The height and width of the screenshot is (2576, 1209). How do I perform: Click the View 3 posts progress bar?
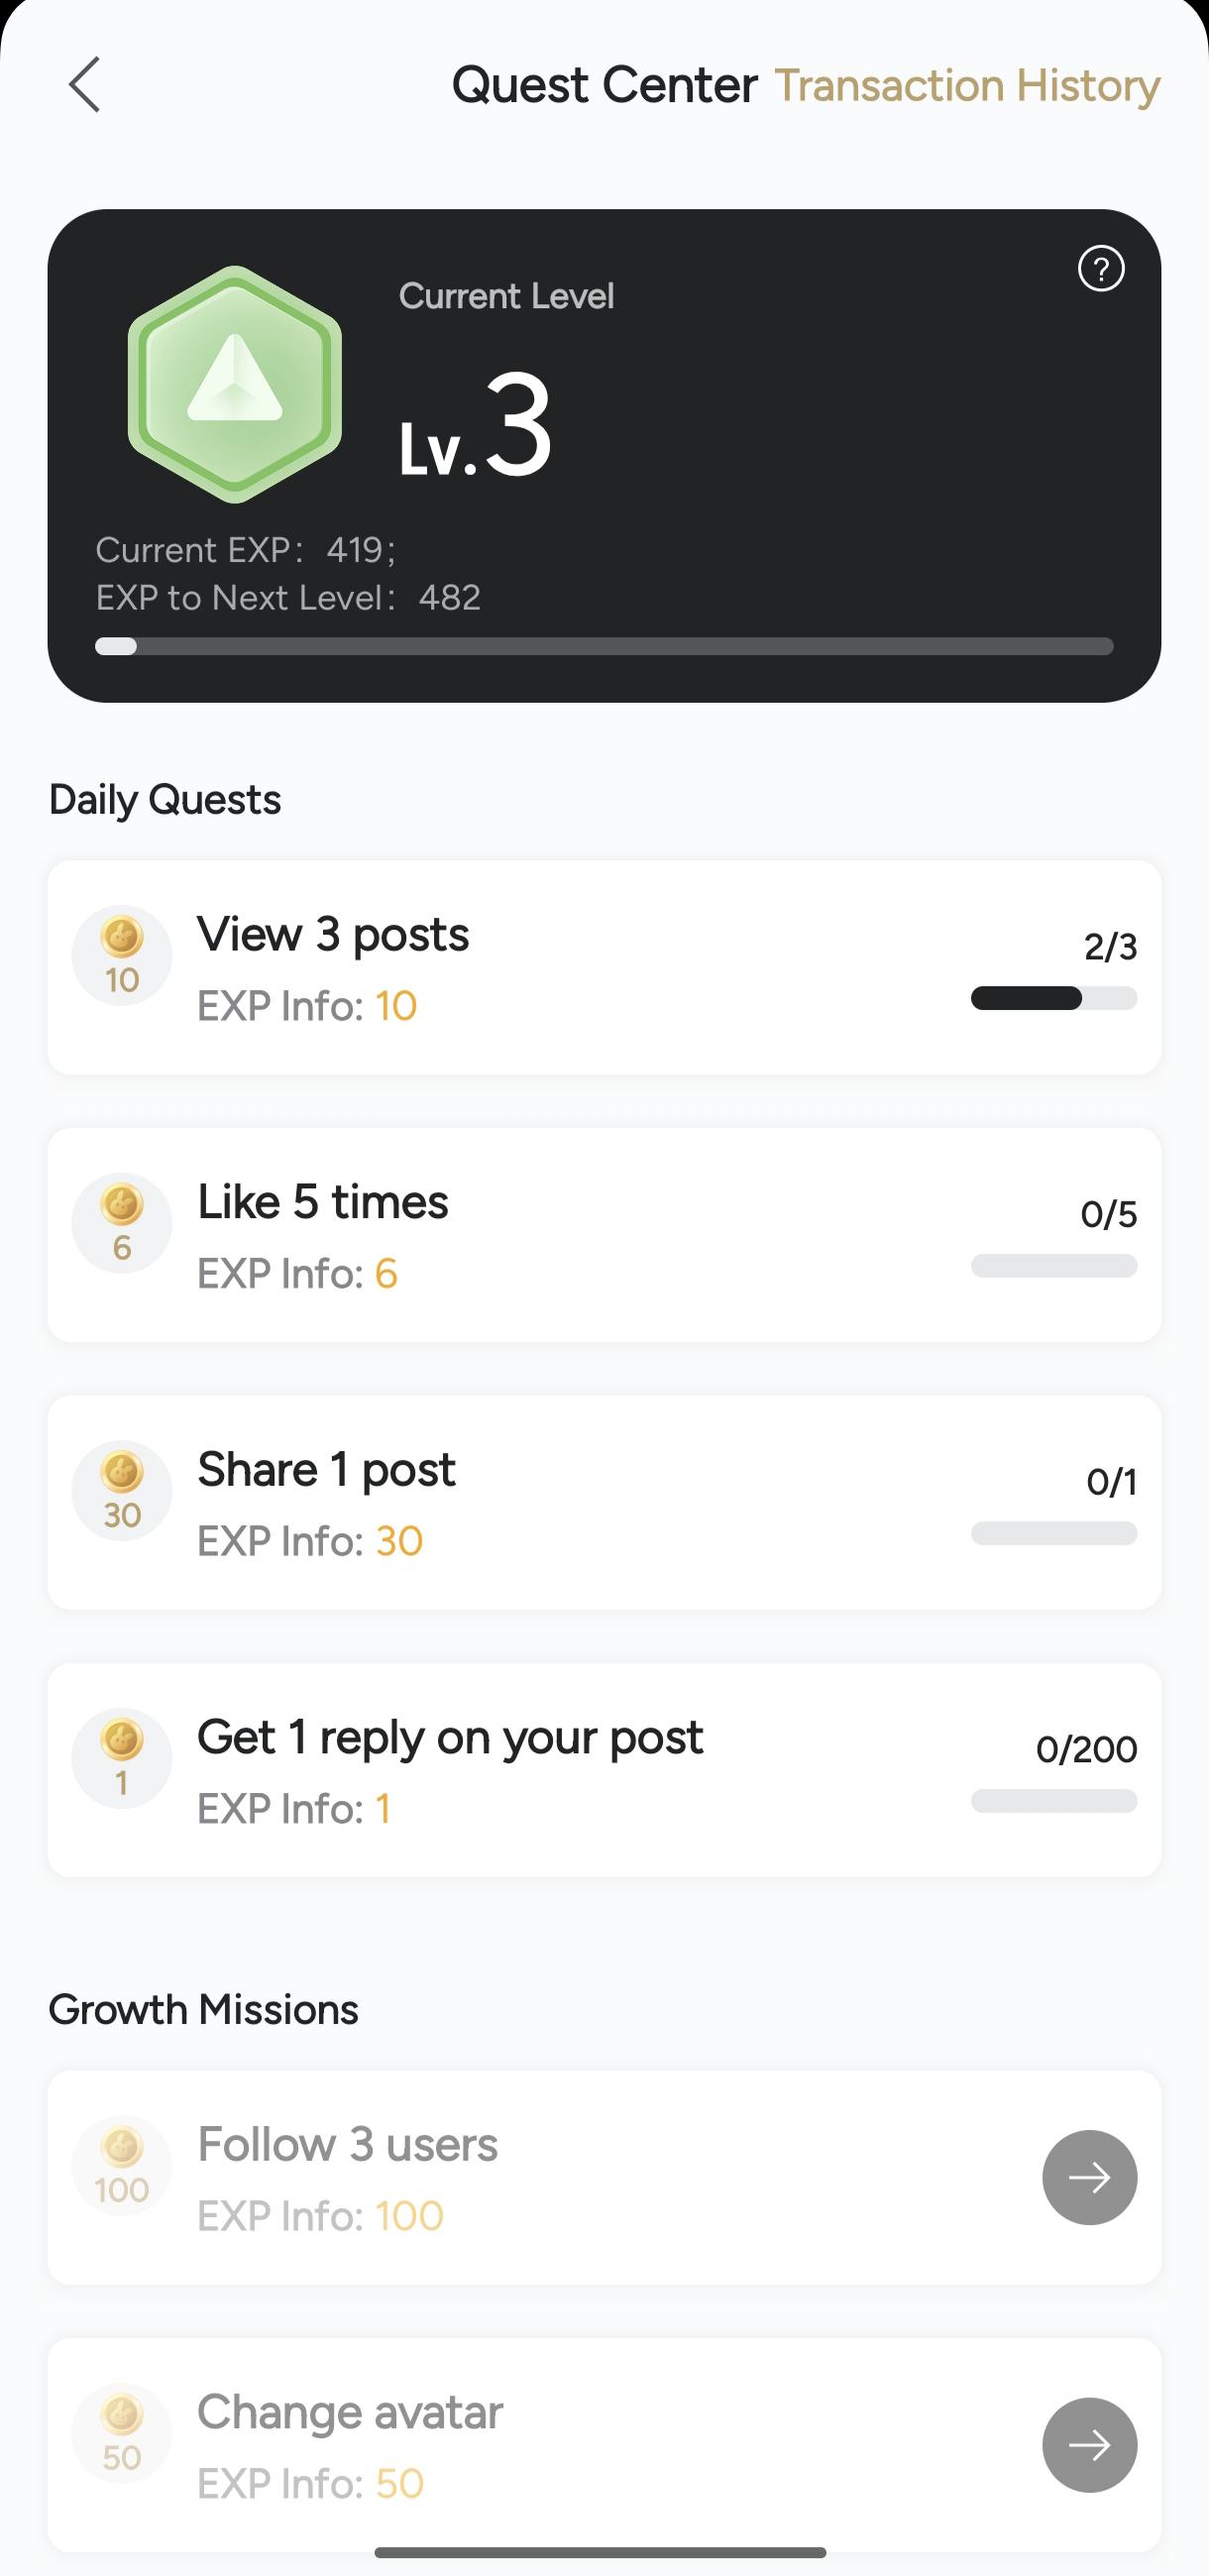click(x=1054, y=998)
